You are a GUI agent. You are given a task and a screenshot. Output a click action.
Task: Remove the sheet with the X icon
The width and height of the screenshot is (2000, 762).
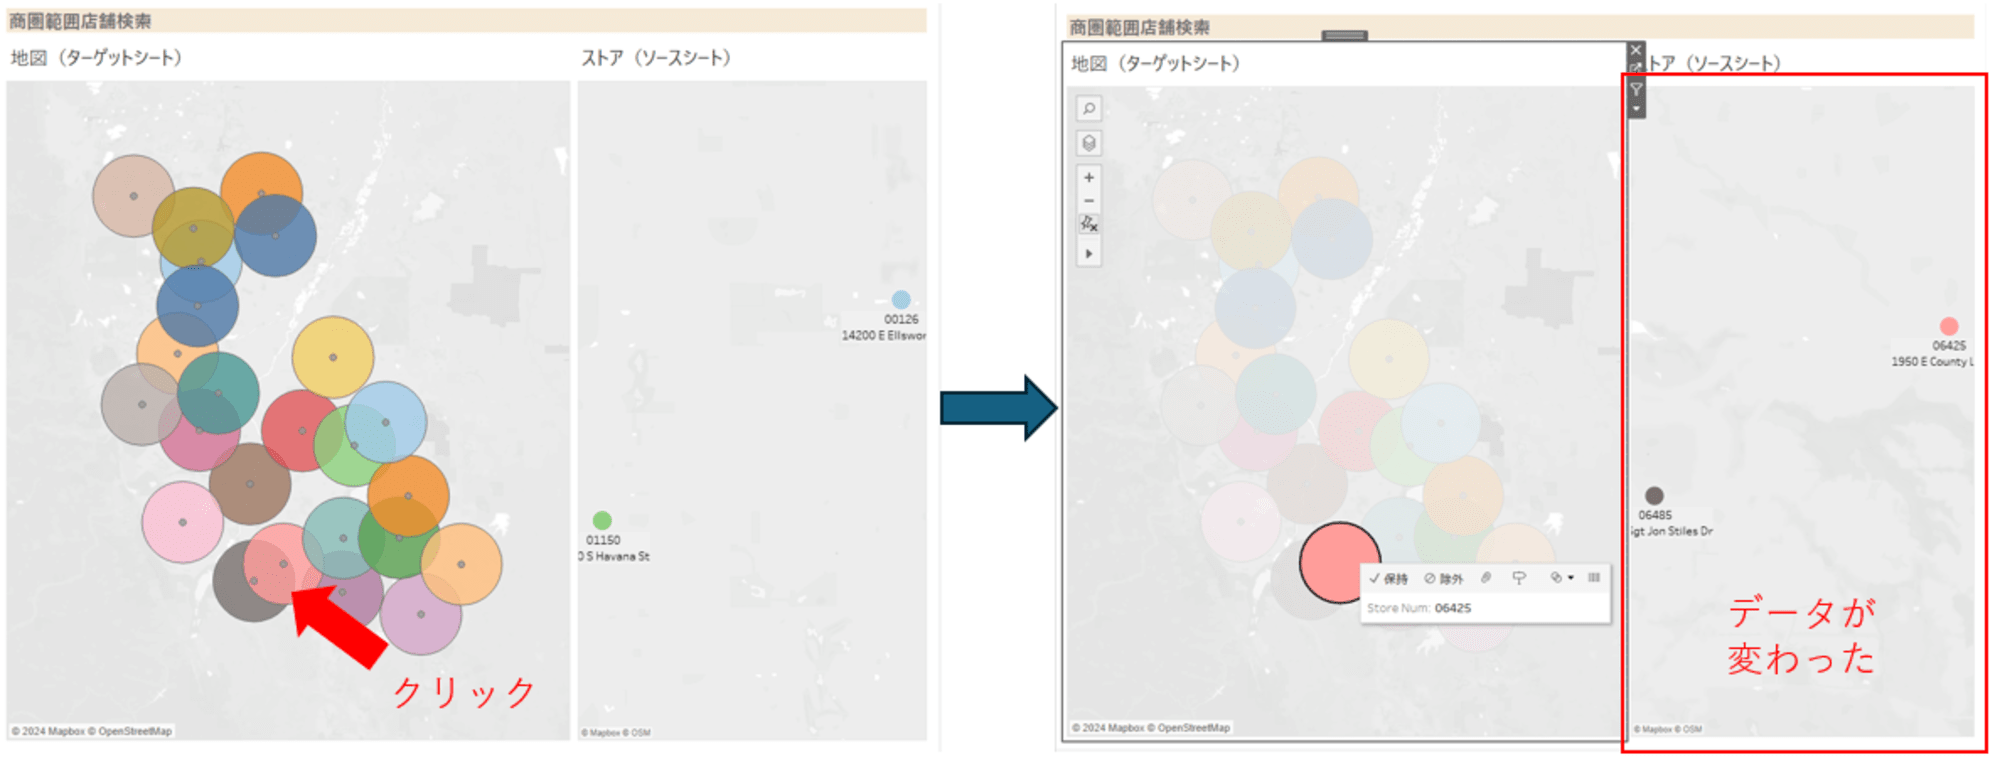(1636, 50)
